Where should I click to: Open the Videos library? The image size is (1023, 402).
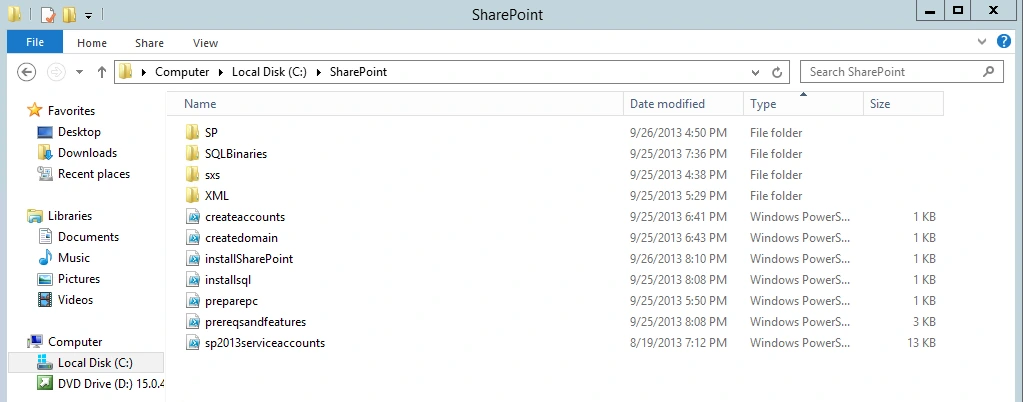75,300
